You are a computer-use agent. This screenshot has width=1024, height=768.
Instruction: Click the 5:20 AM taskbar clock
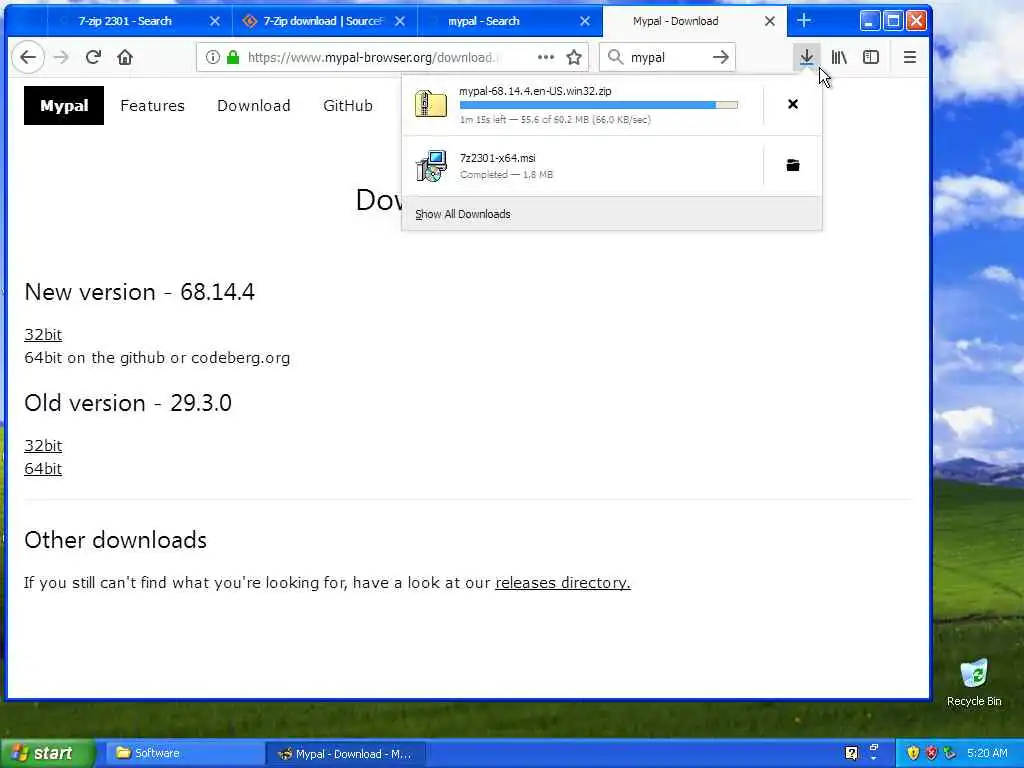(987, 753)
